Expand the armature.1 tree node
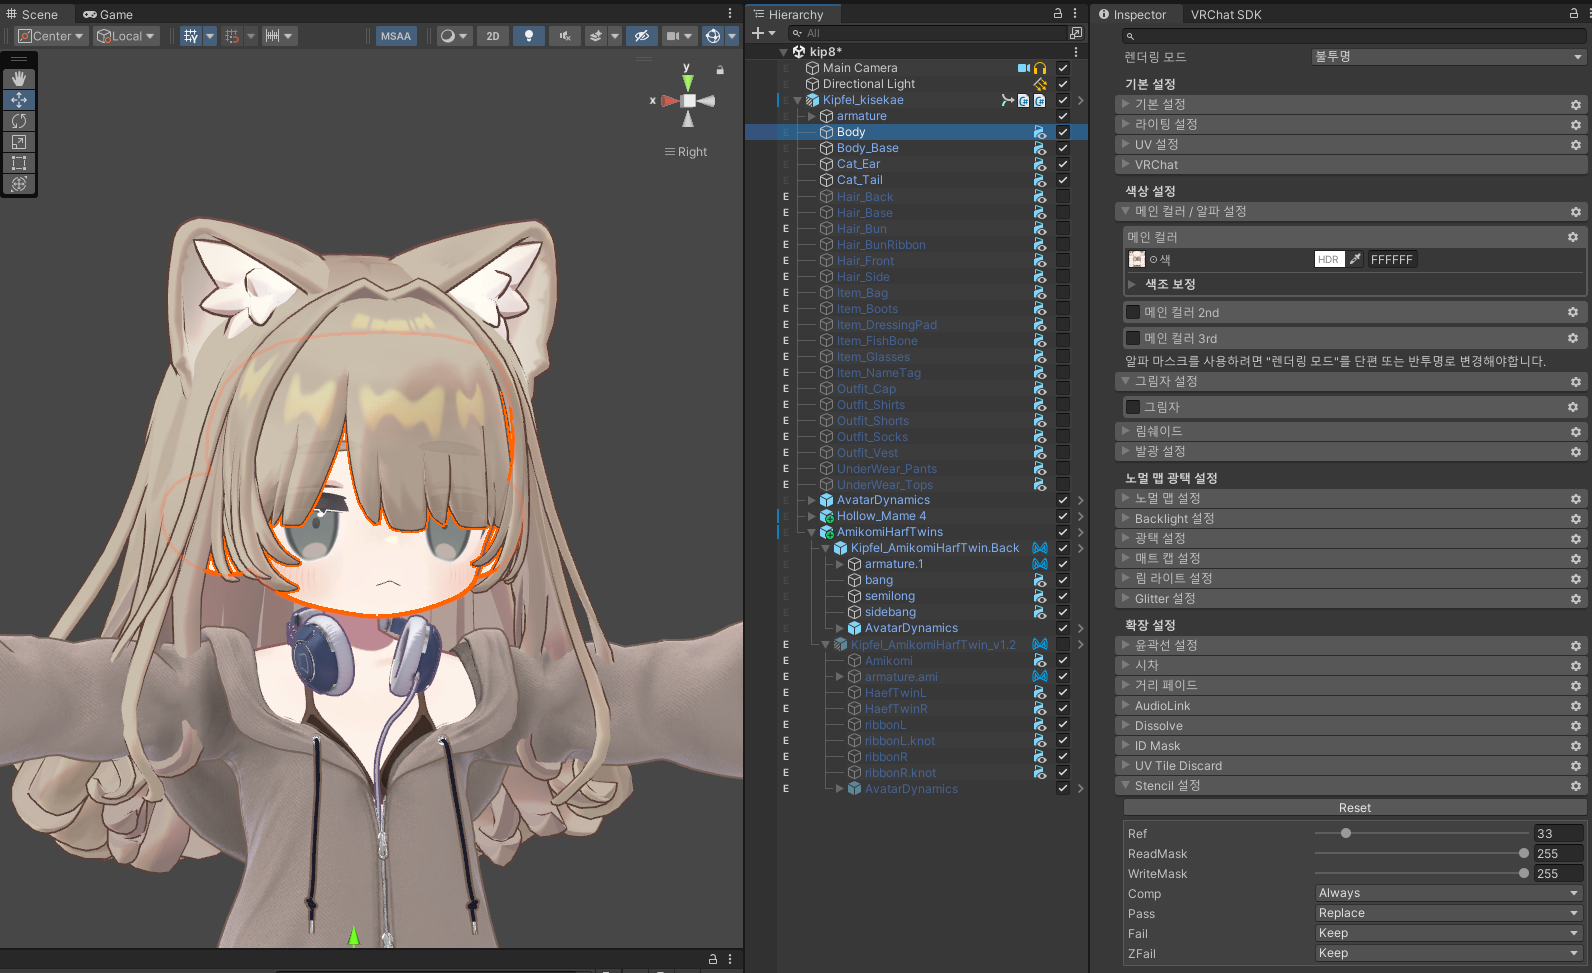This screenshot has width=1592, height=973. [x=839, y=564]
